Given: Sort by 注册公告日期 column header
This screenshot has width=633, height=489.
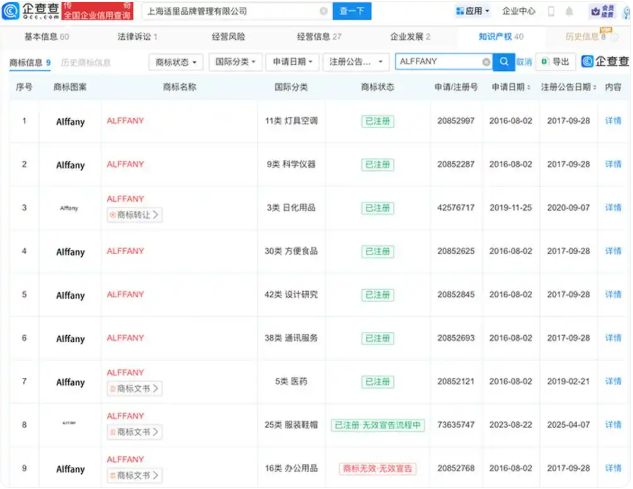Looking at the screenshot, I should pos(568,87).
